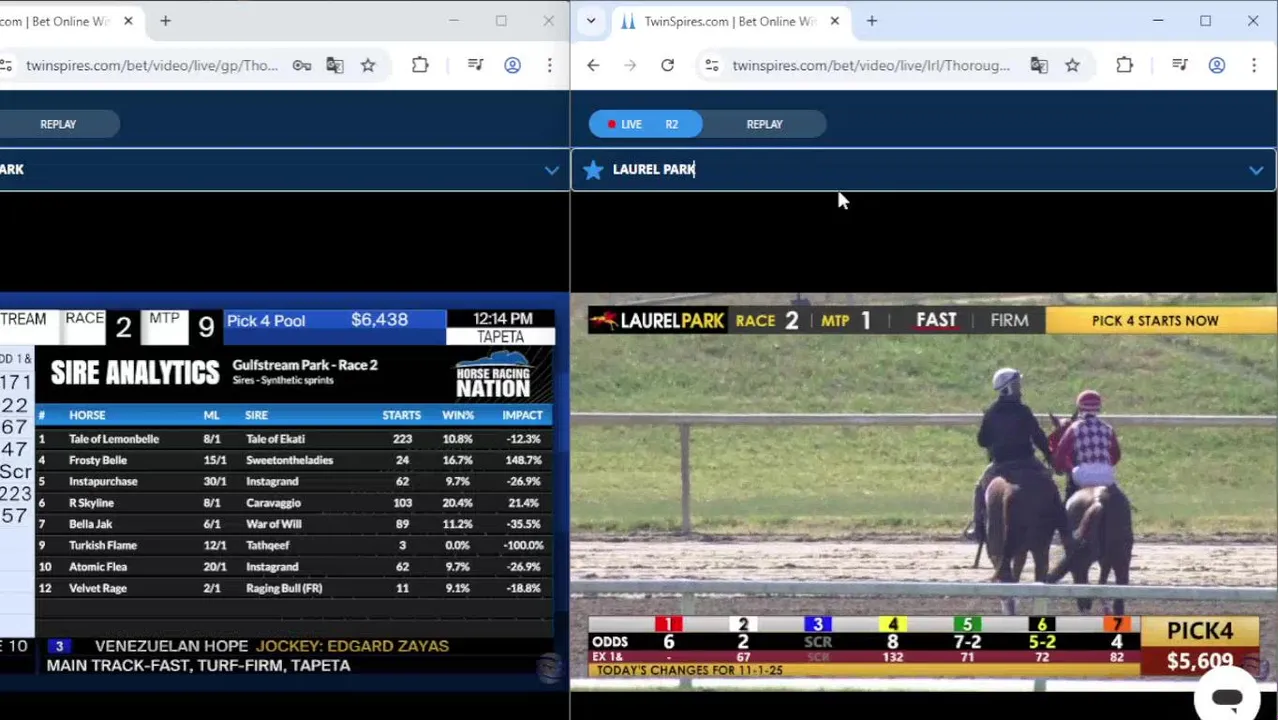Click 'Velvet Rage' horse name

[x=98, y=588]
